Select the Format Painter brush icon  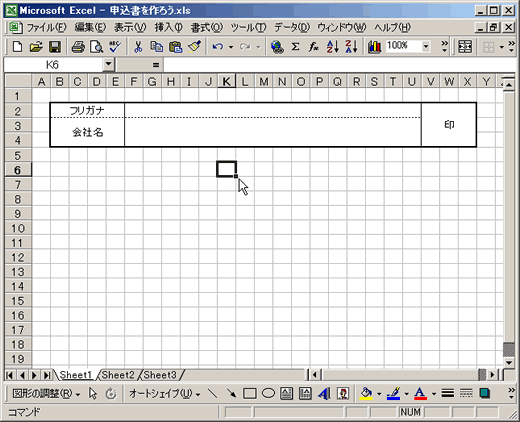[194, 47]
